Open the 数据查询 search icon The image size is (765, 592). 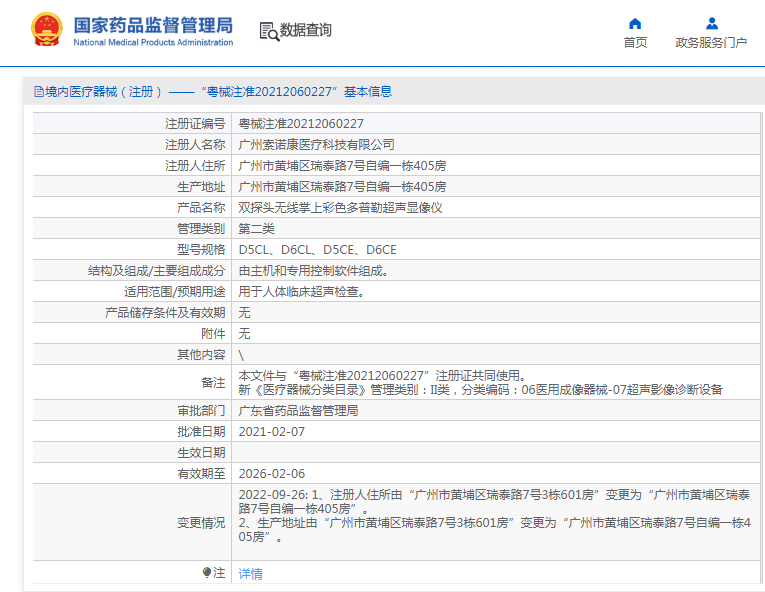point(269,31)
